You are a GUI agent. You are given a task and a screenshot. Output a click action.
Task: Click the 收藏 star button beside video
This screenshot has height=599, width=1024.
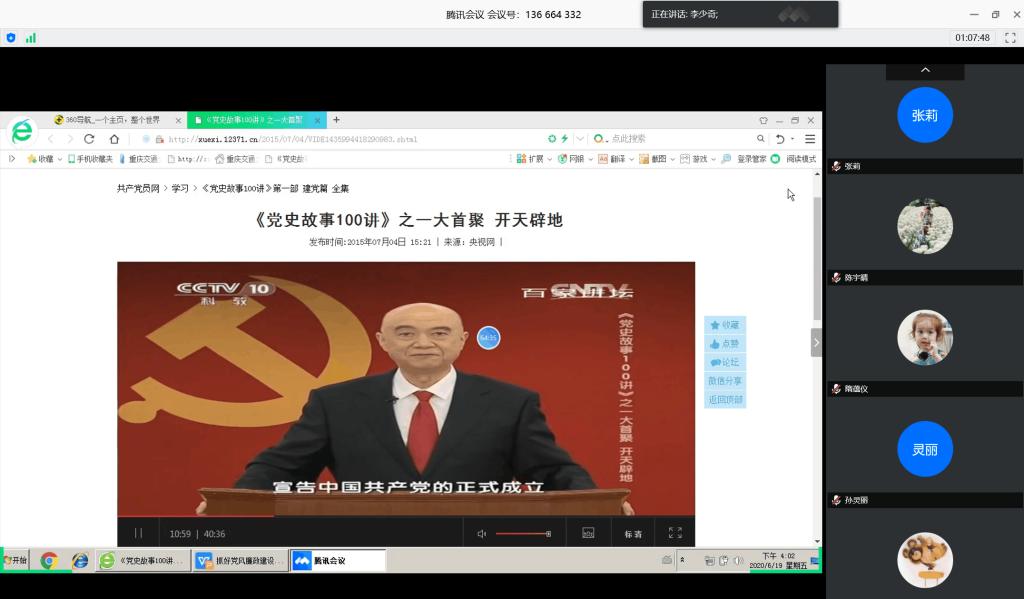click(725, 325)
